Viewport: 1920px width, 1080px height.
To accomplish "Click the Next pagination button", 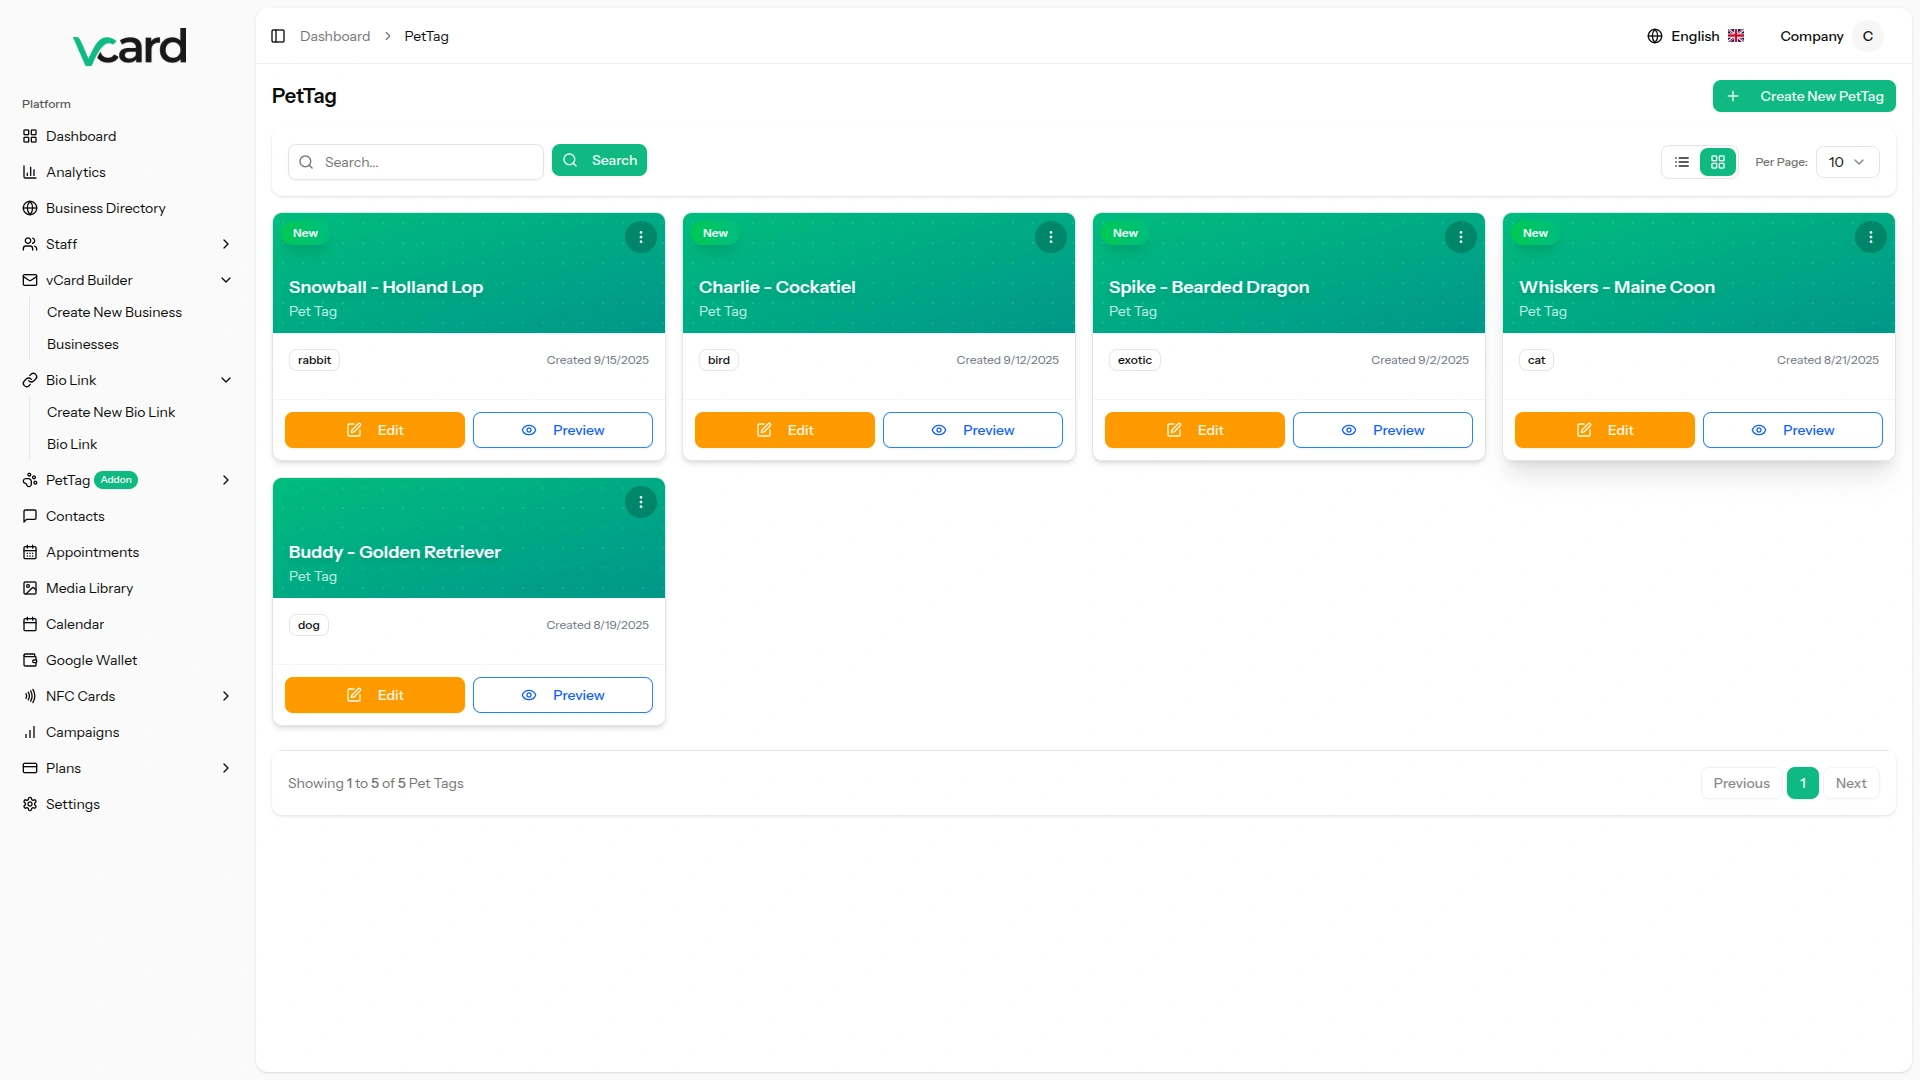I will pos(1850,783).
